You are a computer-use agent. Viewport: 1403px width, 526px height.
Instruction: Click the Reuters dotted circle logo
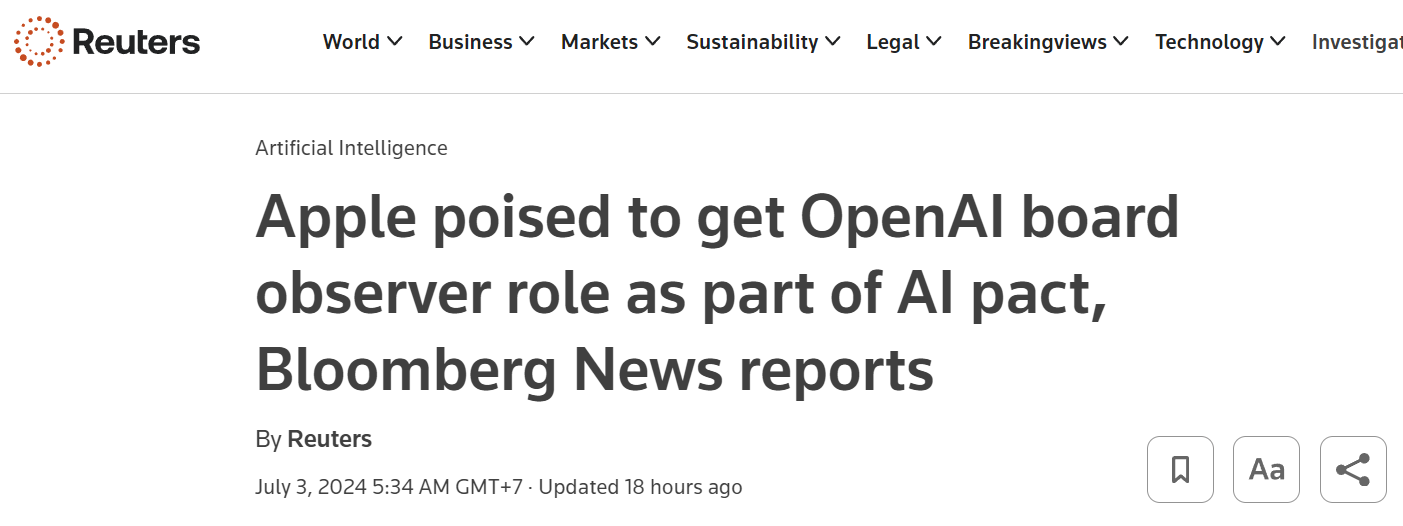pos(39,41)
